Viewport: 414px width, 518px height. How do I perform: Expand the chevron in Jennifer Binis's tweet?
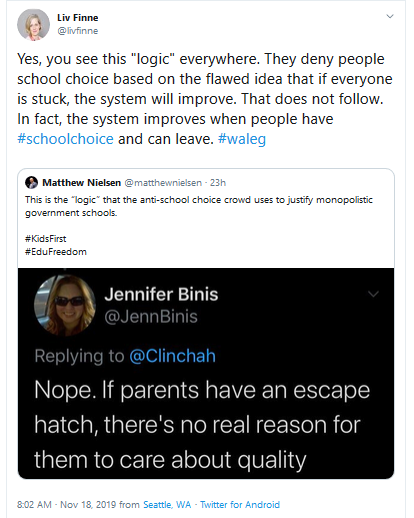pyautogui.click(x=373, y=294)
